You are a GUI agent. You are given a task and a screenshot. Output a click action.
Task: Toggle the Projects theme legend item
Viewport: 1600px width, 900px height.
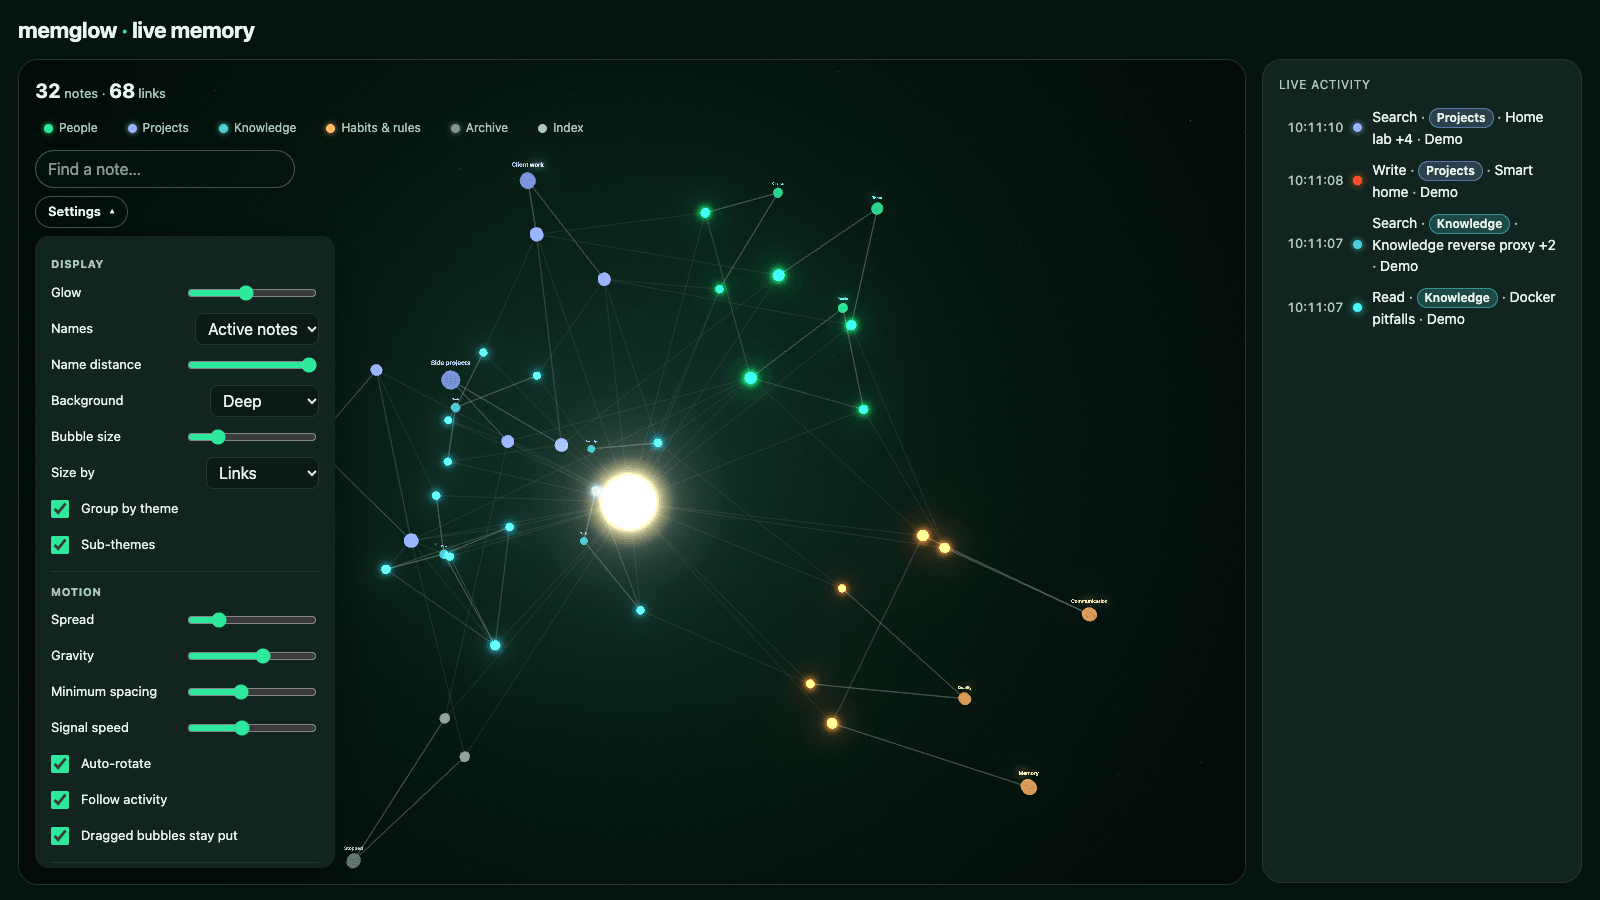[x=158, y=128]
